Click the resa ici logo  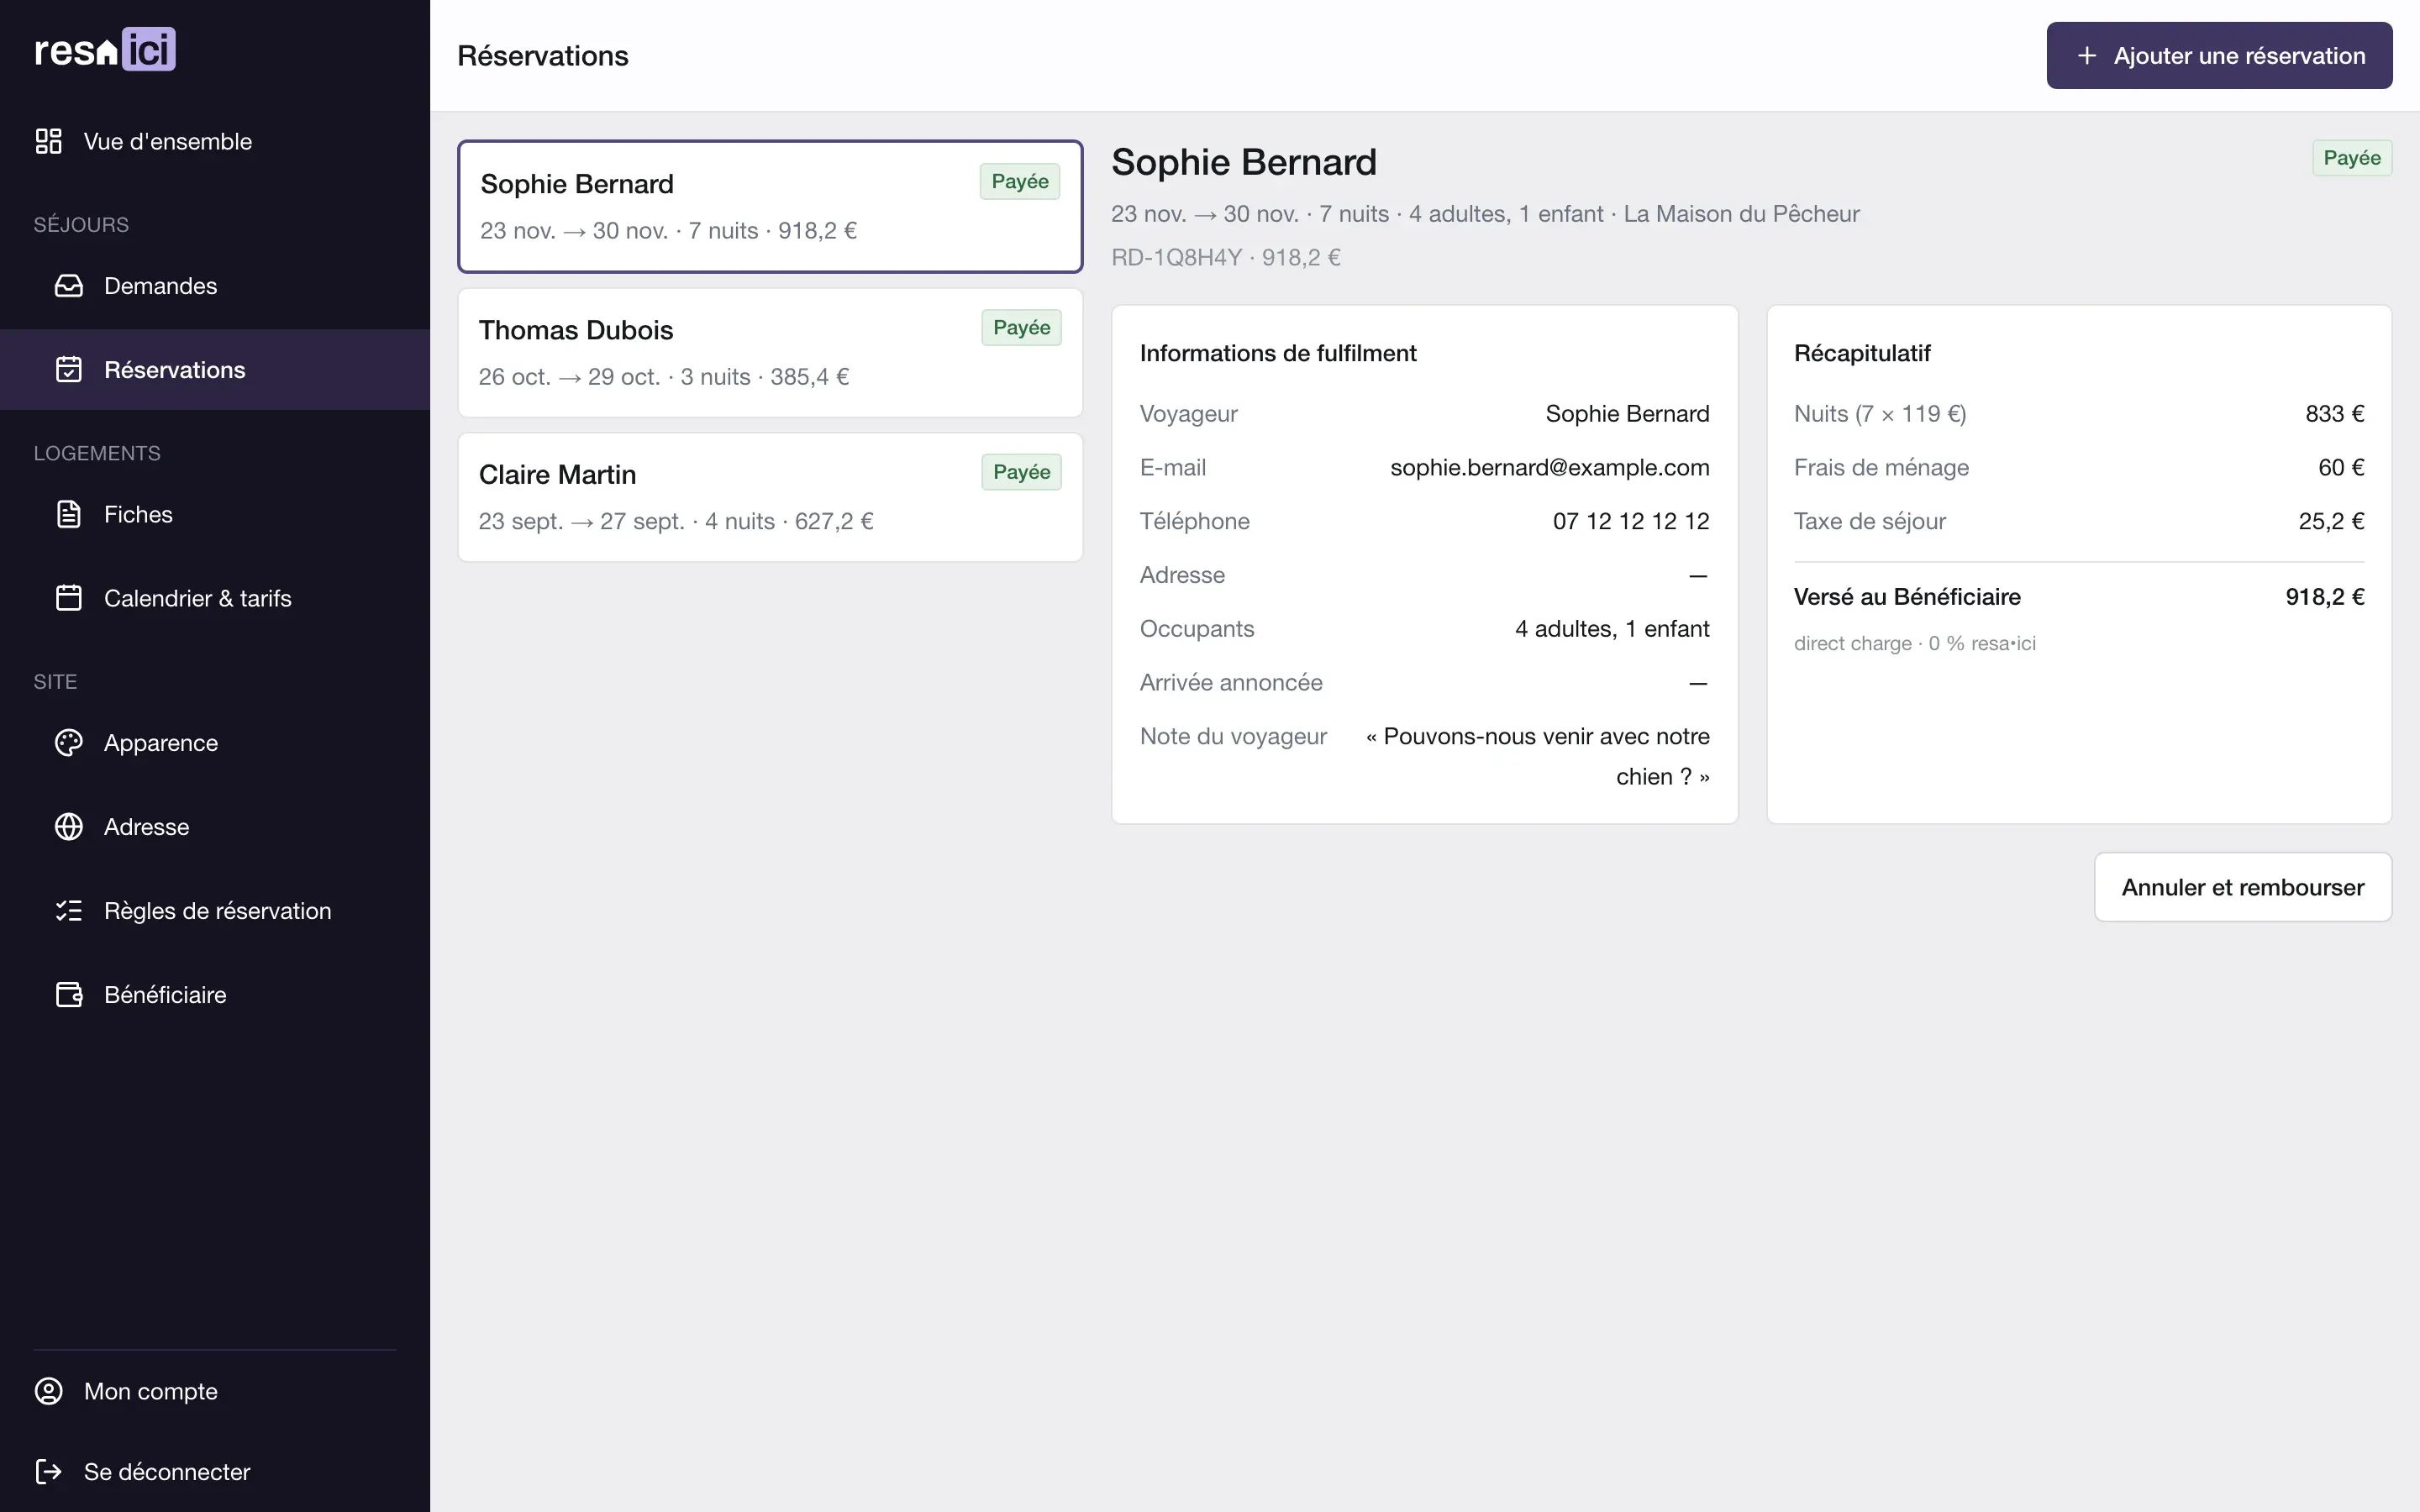point(105,49)
